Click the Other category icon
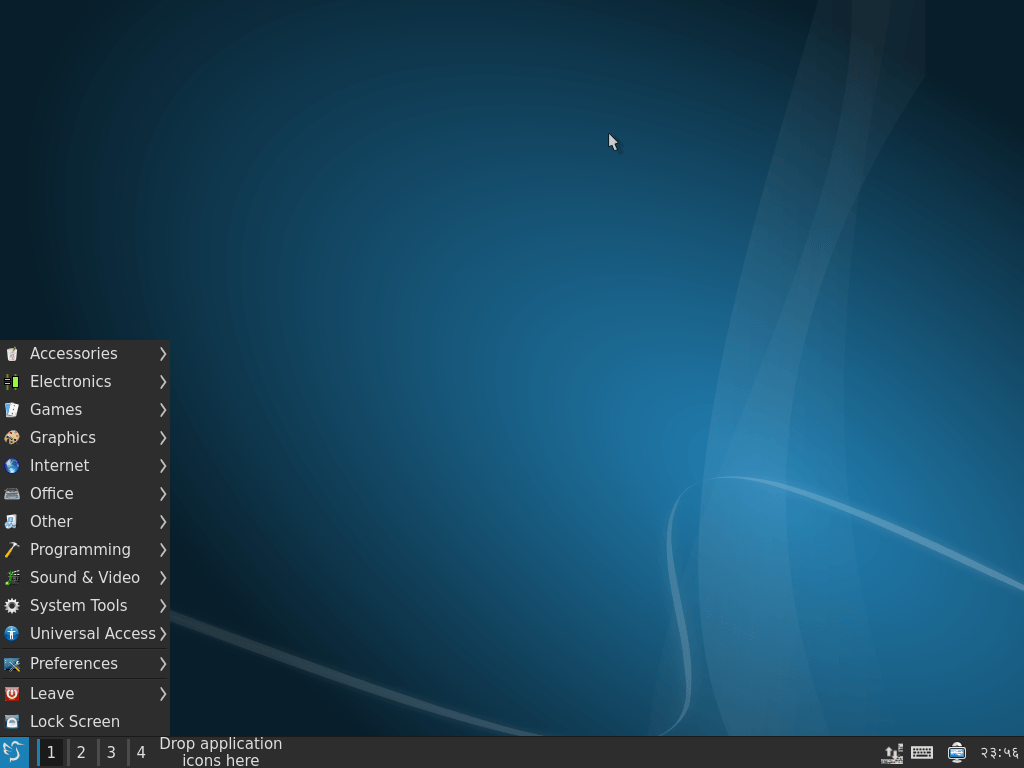Image resolution: width=1024 pixels, height=768 pixels. click(x=12, y=522)
